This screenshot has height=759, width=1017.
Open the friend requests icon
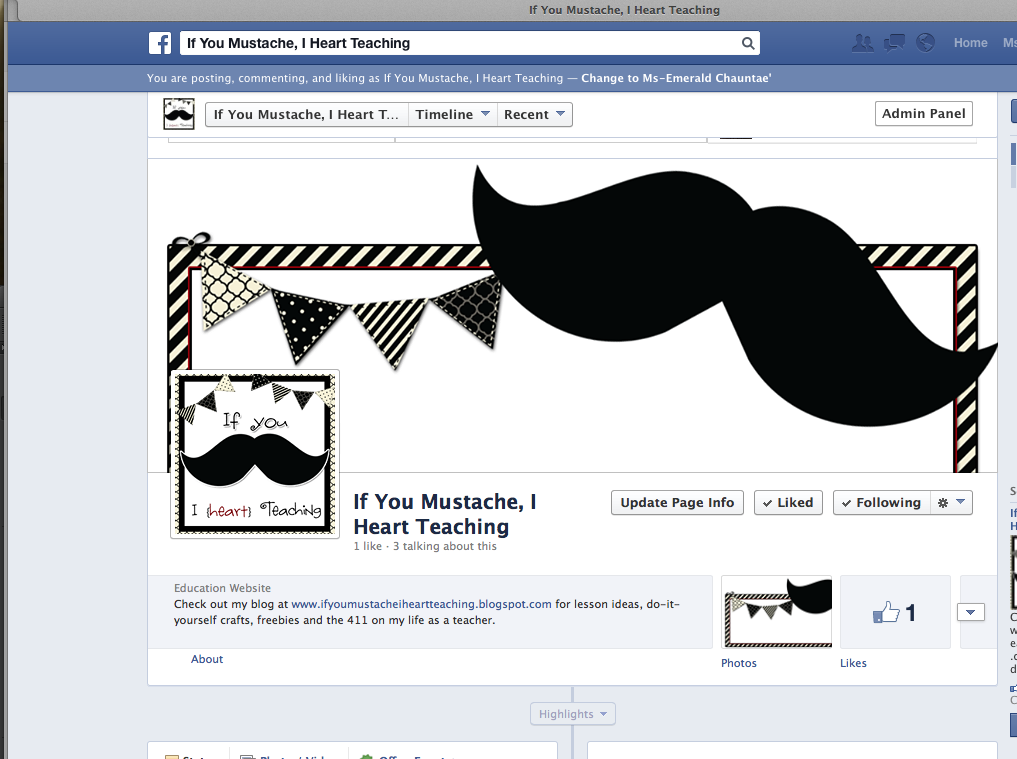click(862, 43)
